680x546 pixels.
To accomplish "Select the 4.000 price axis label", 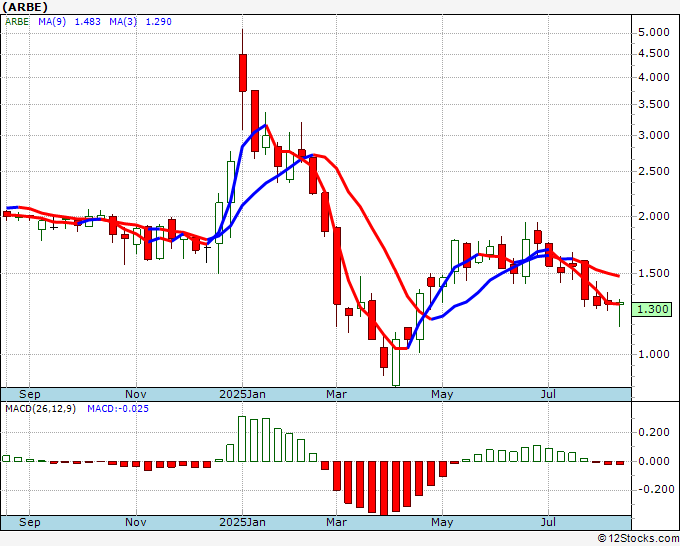I will [x=654, y=77].
